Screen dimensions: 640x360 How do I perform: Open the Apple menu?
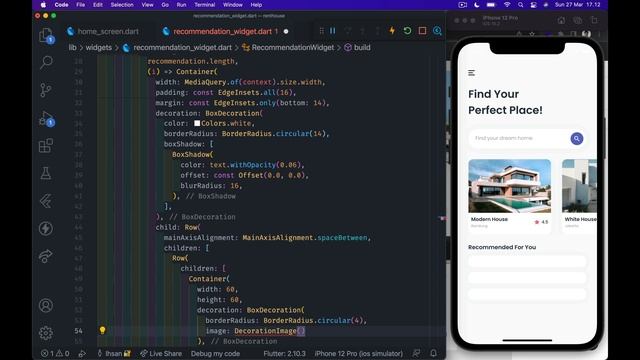click(x=43, y=5)
